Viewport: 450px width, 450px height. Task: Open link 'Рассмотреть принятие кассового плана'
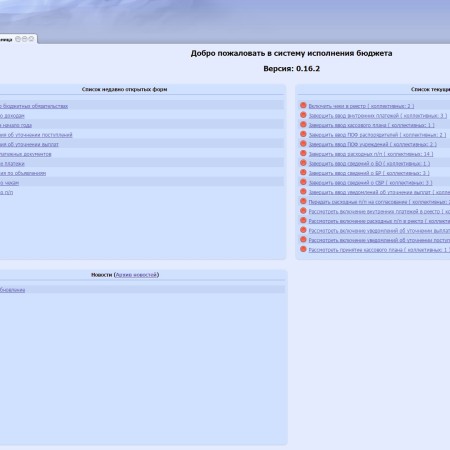tap(379, 250)
